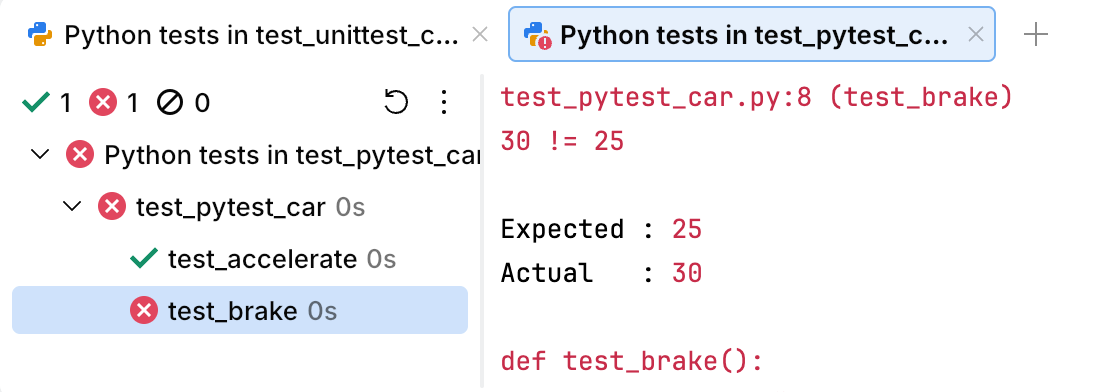Image resolution: width=1114 pixels, height=392 pixels.
Task: Toggle the failed tests red X filter
Action: tap(114, 103)
